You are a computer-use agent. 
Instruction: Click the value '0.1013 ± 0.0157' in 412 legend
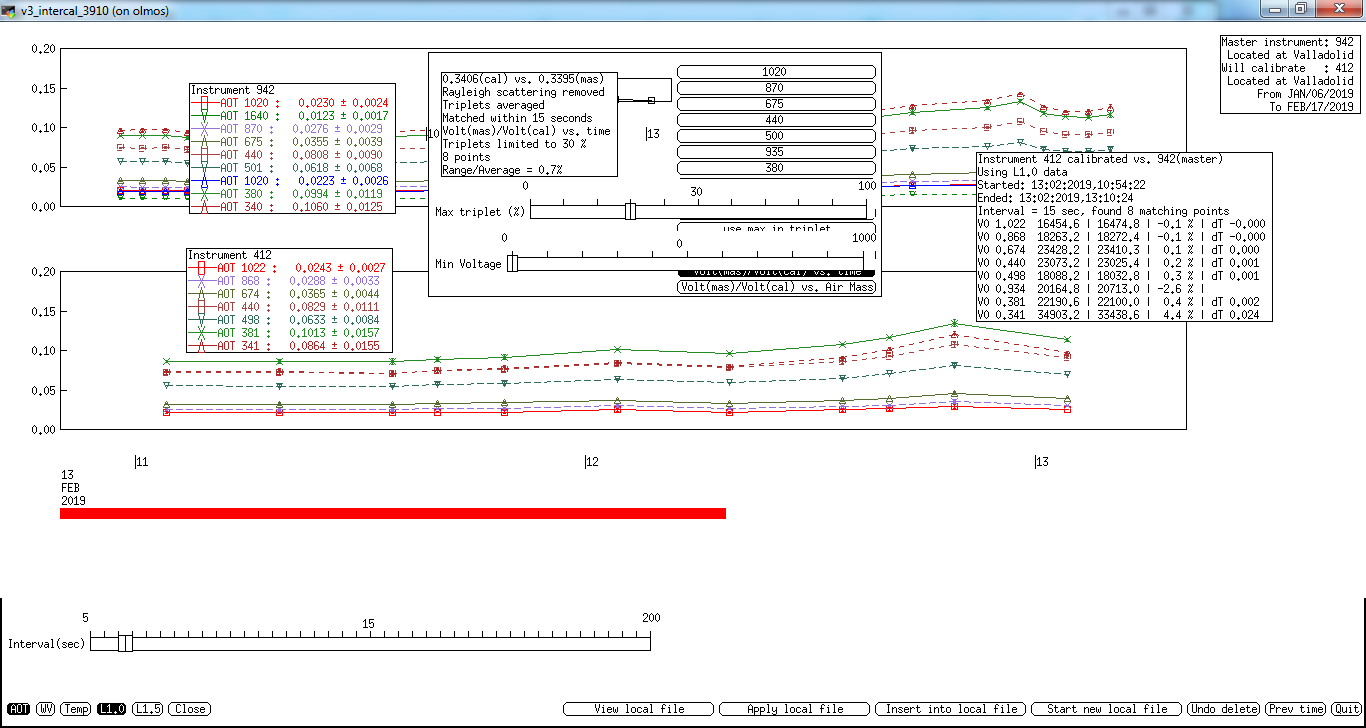(x=336, y=333)
